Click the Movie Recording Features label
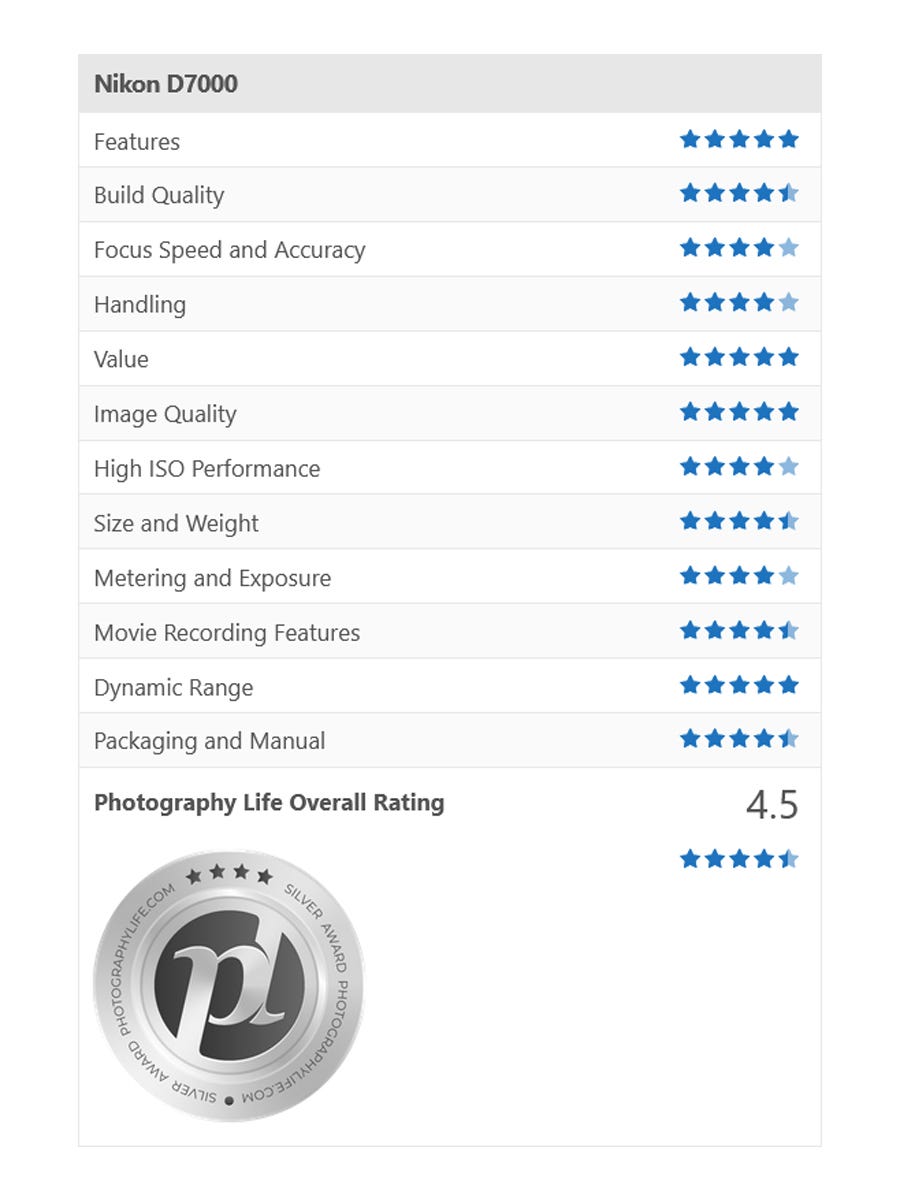Screen dimensions: 900x1200 point(227,633)
